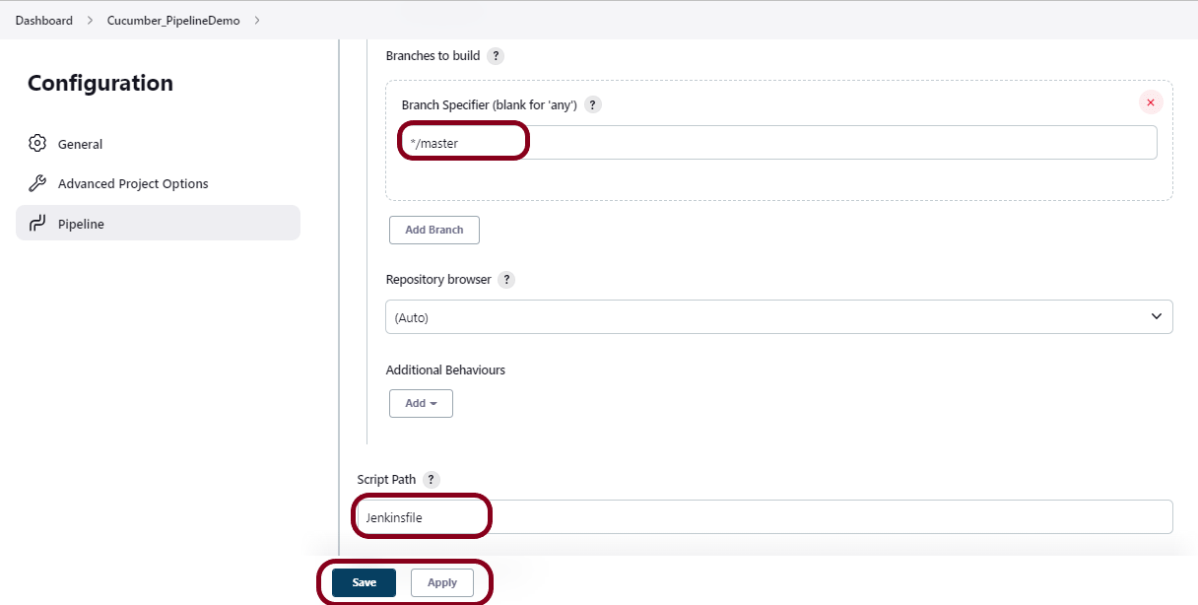Delete branch with the red X button
The height and width of the screenshot is (605, 1198).
(1150, 102)
